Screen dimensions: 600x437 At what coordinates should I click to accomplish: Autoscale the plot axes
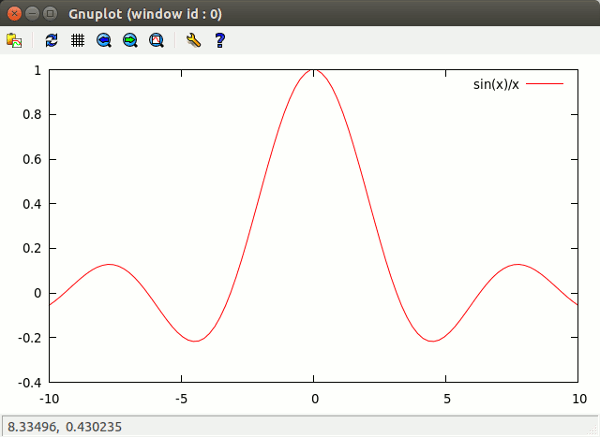[x=156, y=40]
